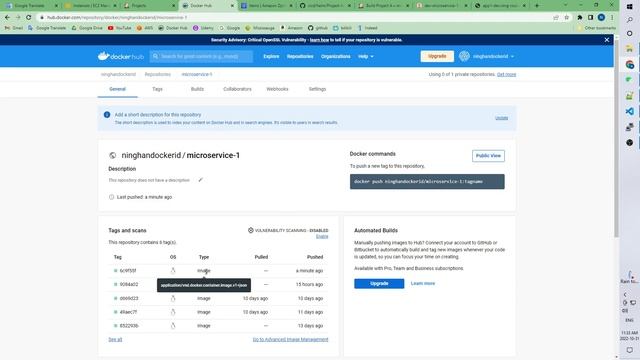Viewport: 640px width, 360px height.
Task: Open the Chrome three-dot menu
Action: [612, 18]
